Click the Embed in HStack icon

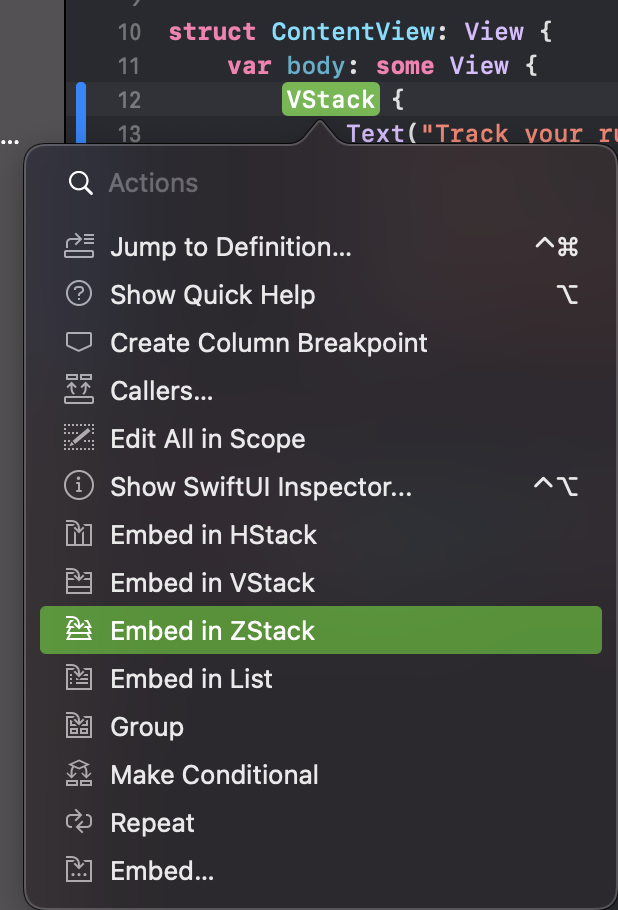pos(79,535)
